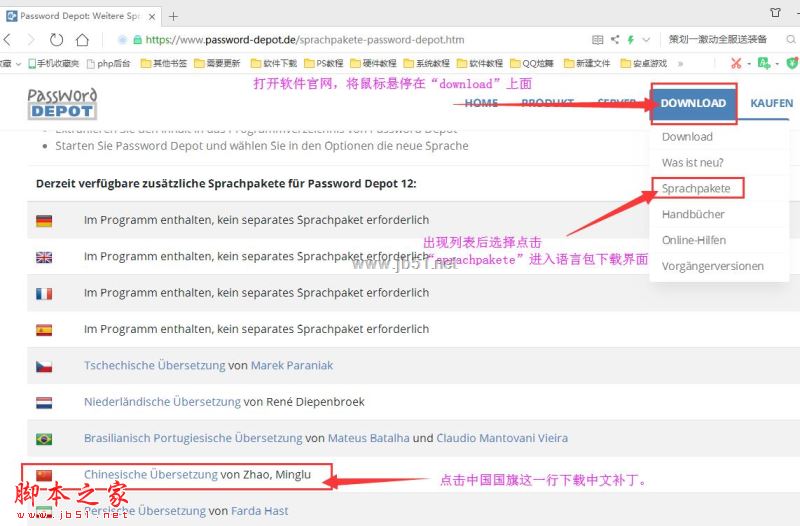
Task: Click the shirt skin icon at top right
Action: coord(776,12)
